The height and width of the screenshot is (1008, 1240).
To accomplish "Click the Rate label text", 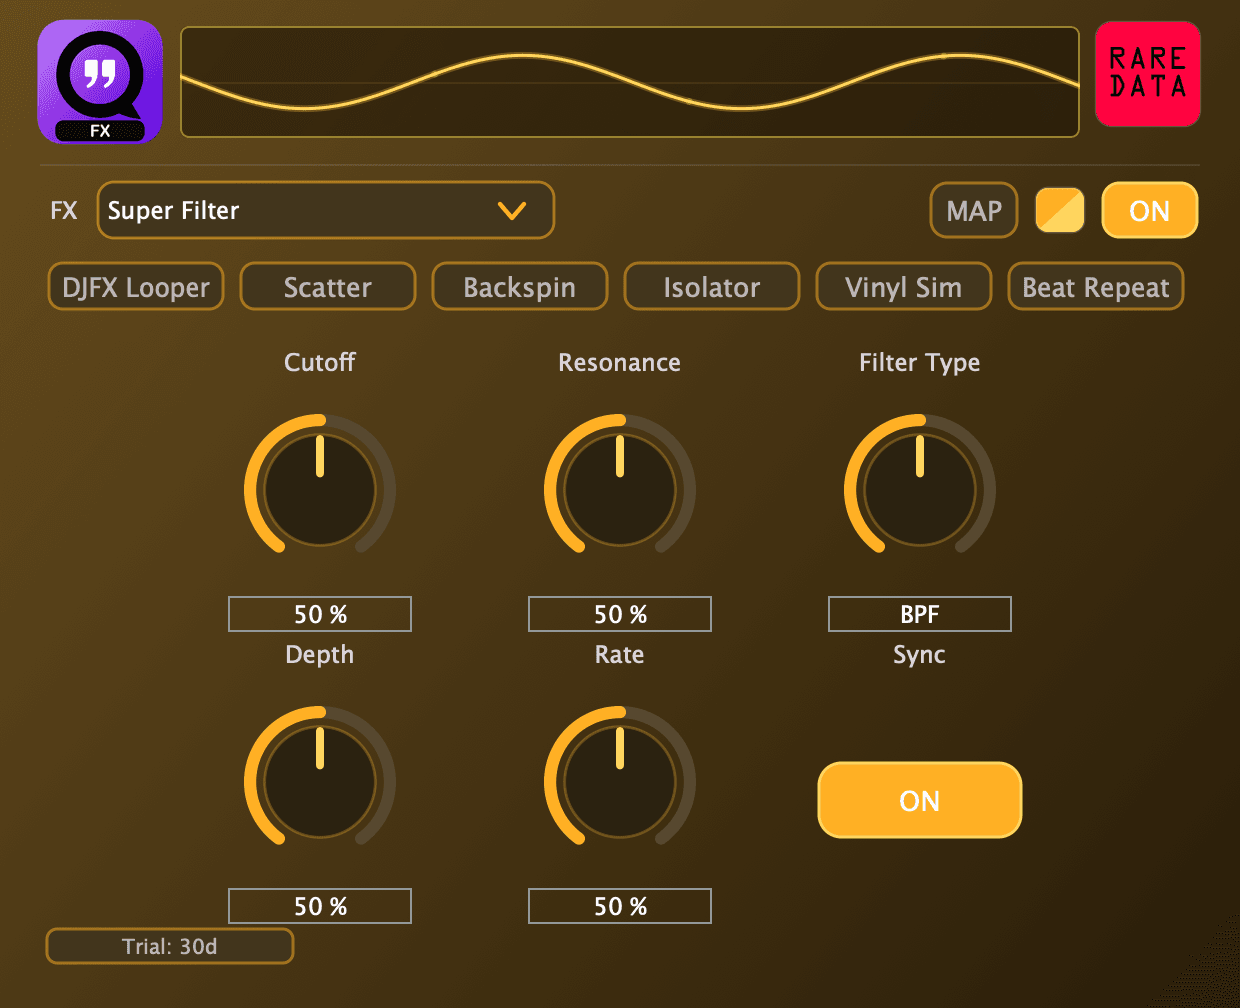I will [x=620, y=654].
